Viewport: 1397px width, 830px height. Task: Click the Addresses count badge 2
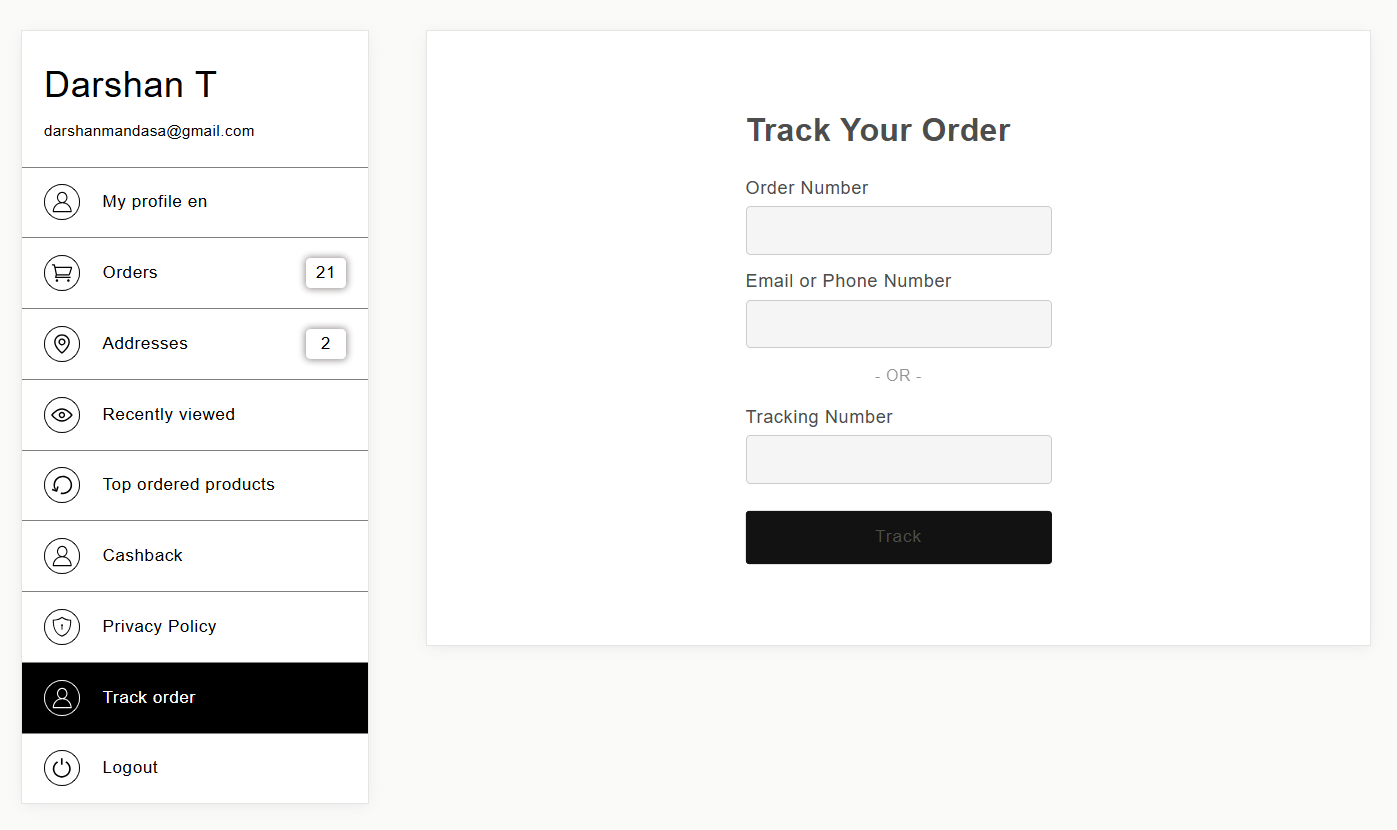(326, 344)
